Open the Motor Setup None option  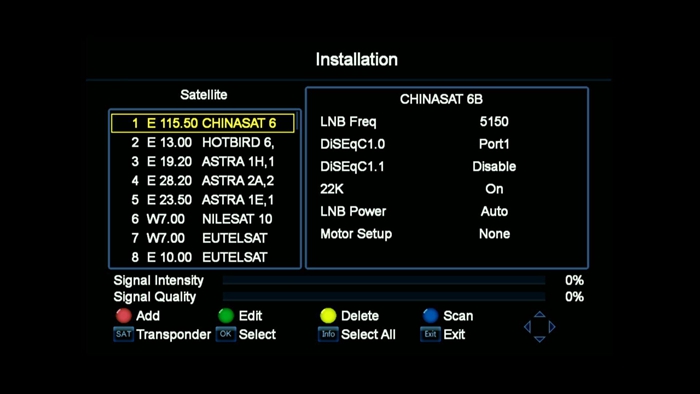494,234
